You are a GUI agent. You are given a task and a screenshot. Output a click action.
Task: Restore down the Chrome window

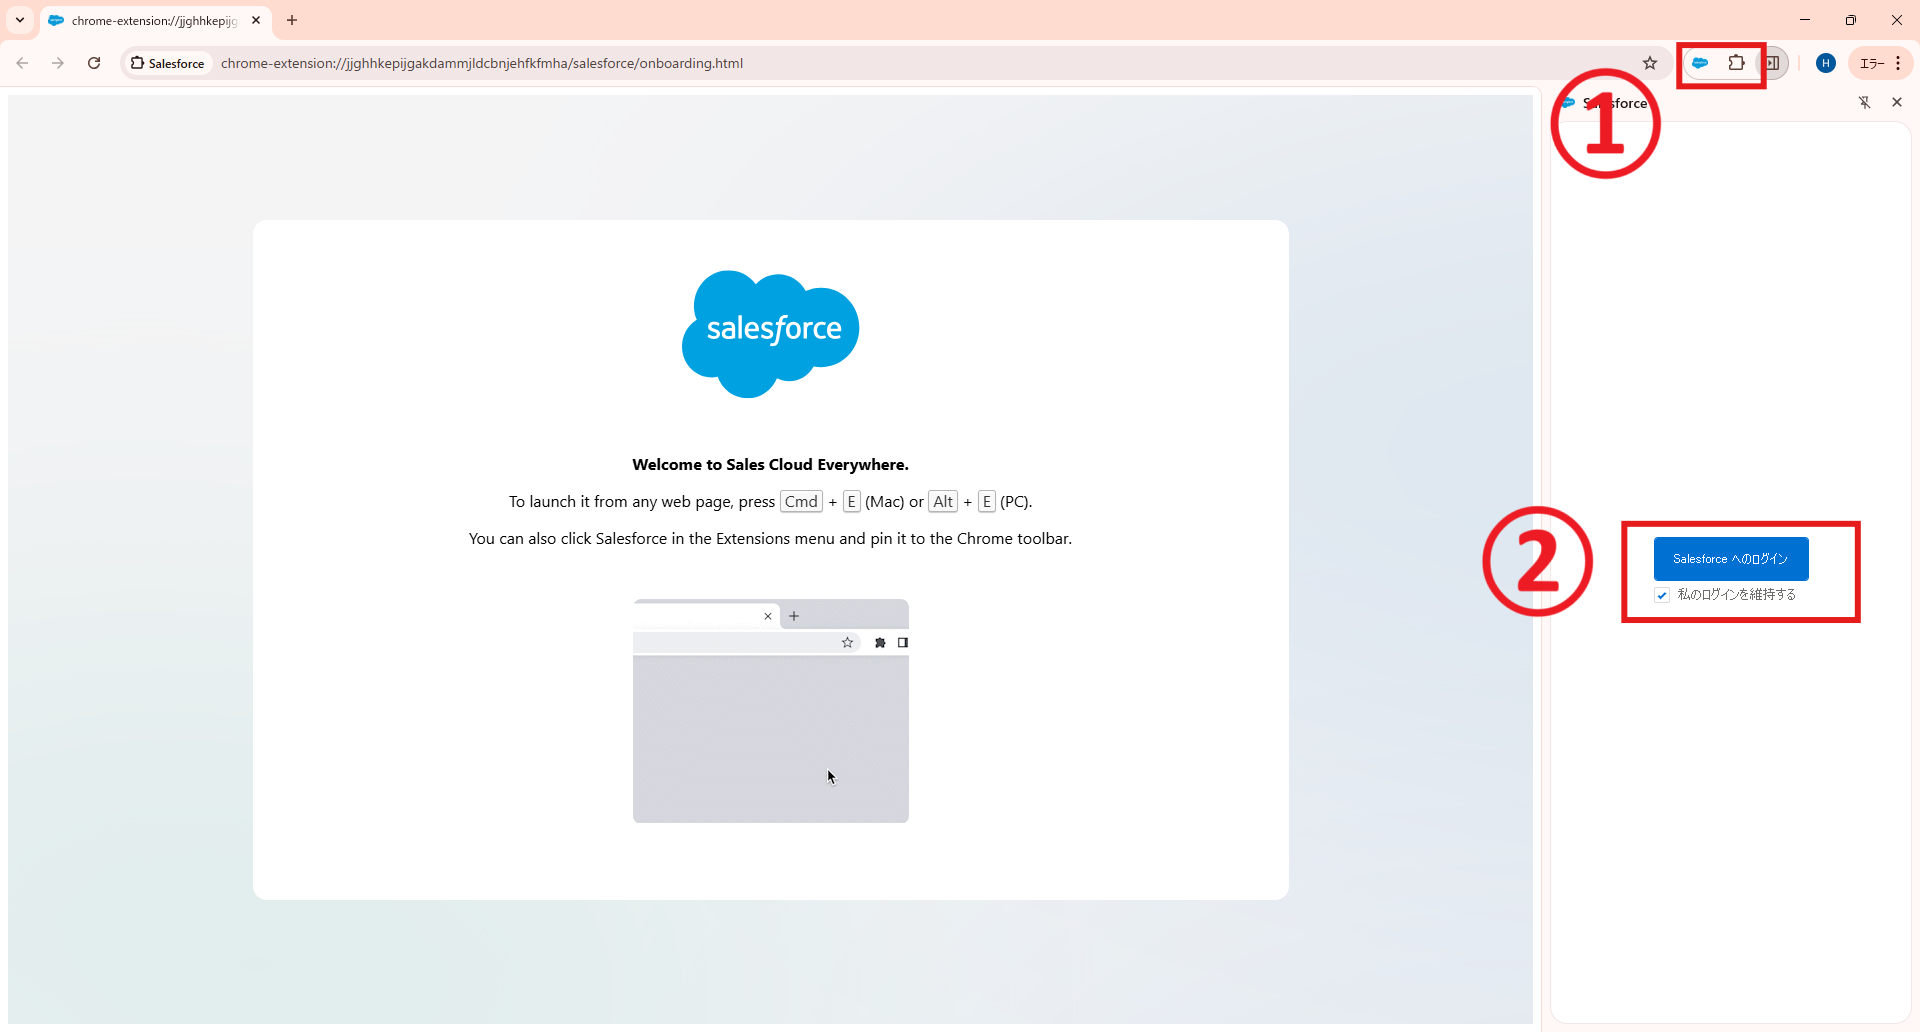coord(1851,20)
